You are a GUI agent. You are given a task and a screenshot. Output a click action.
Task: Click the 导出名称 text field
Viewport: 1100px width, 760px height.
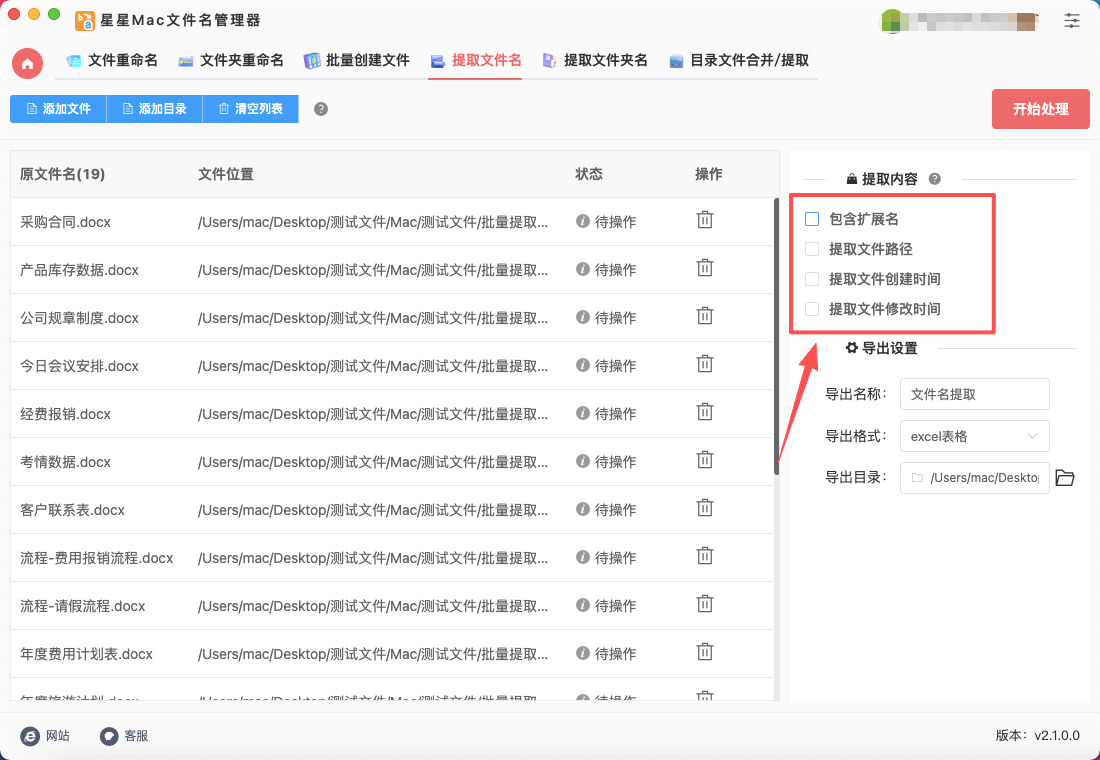(x=974, y=394)
